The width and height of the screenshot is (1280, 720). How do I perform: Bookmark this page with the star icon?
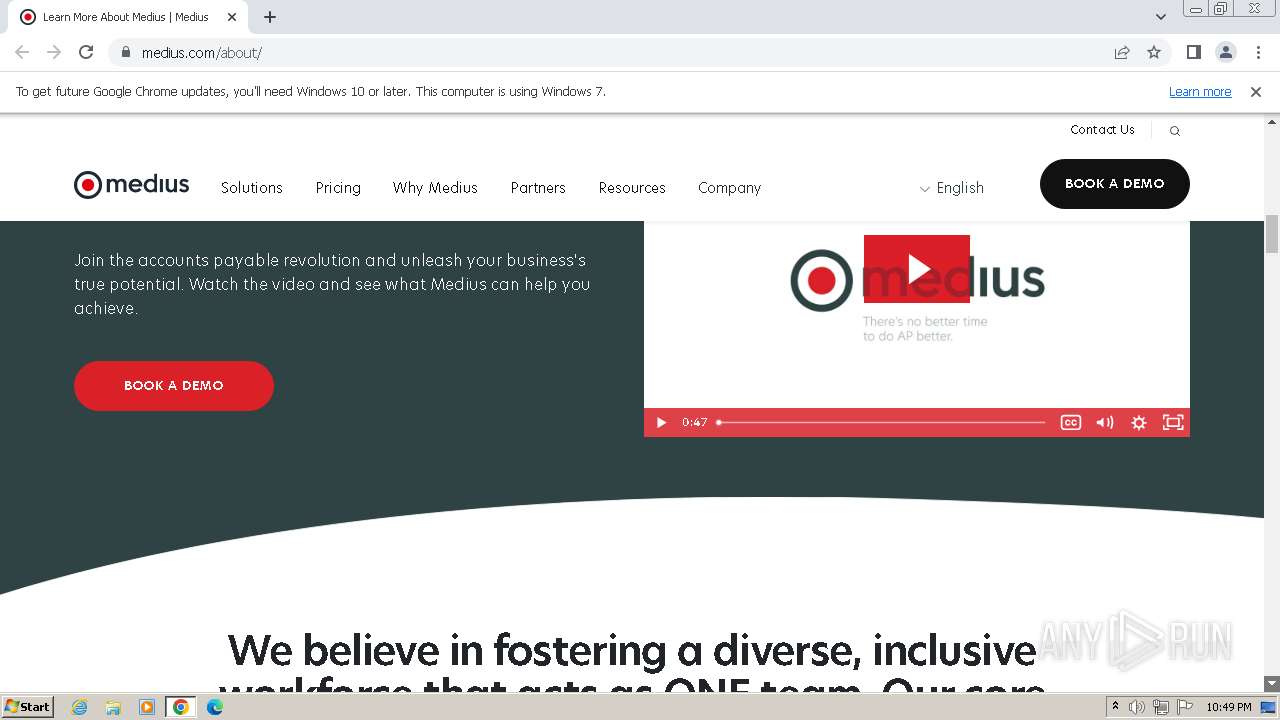(x=1154, y=52)
